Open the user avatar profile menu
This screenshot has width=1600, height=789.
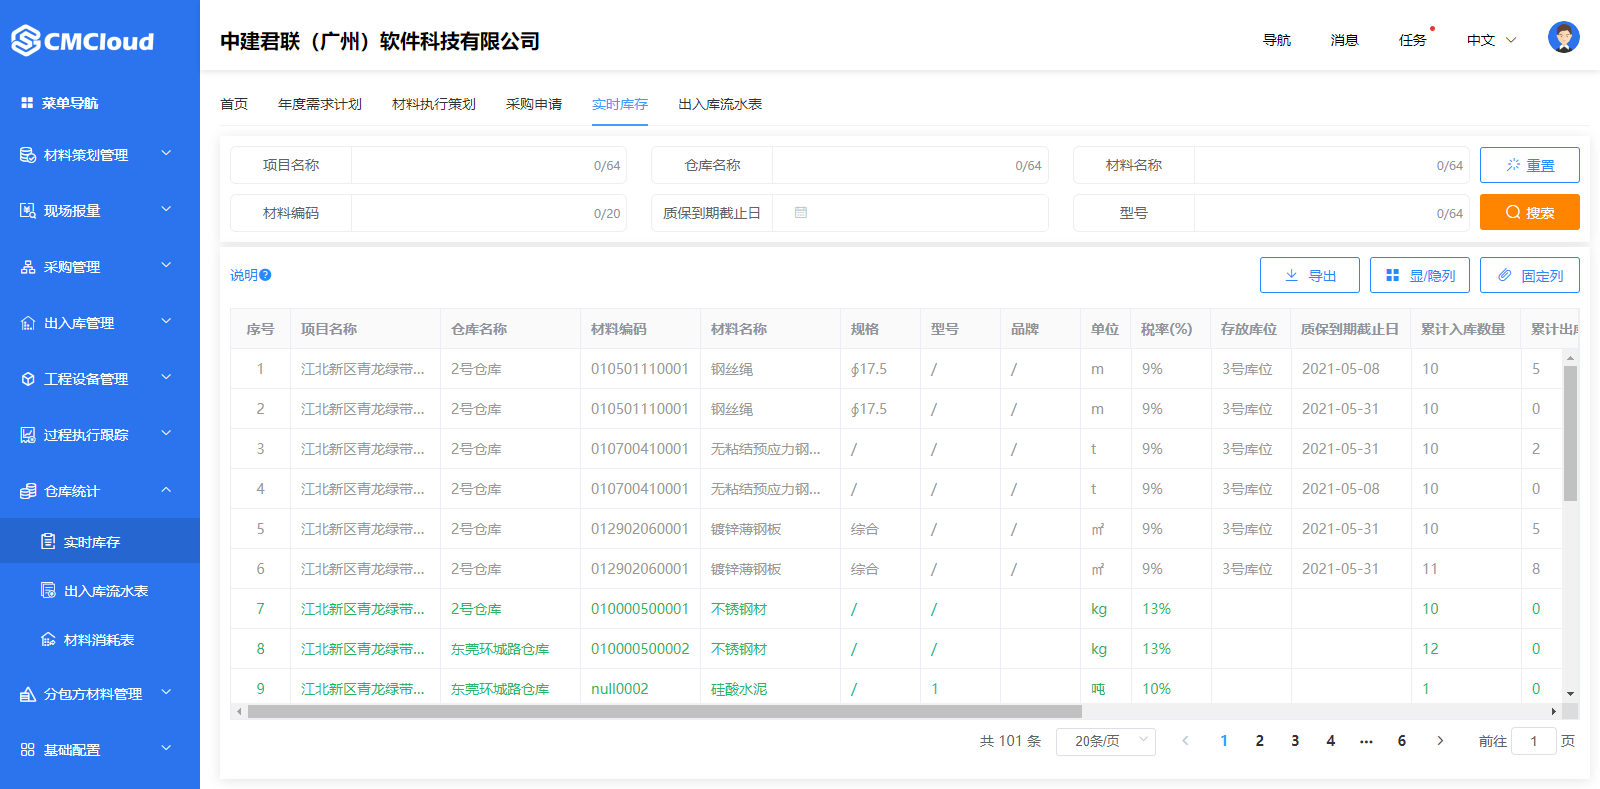(1563, 38)
